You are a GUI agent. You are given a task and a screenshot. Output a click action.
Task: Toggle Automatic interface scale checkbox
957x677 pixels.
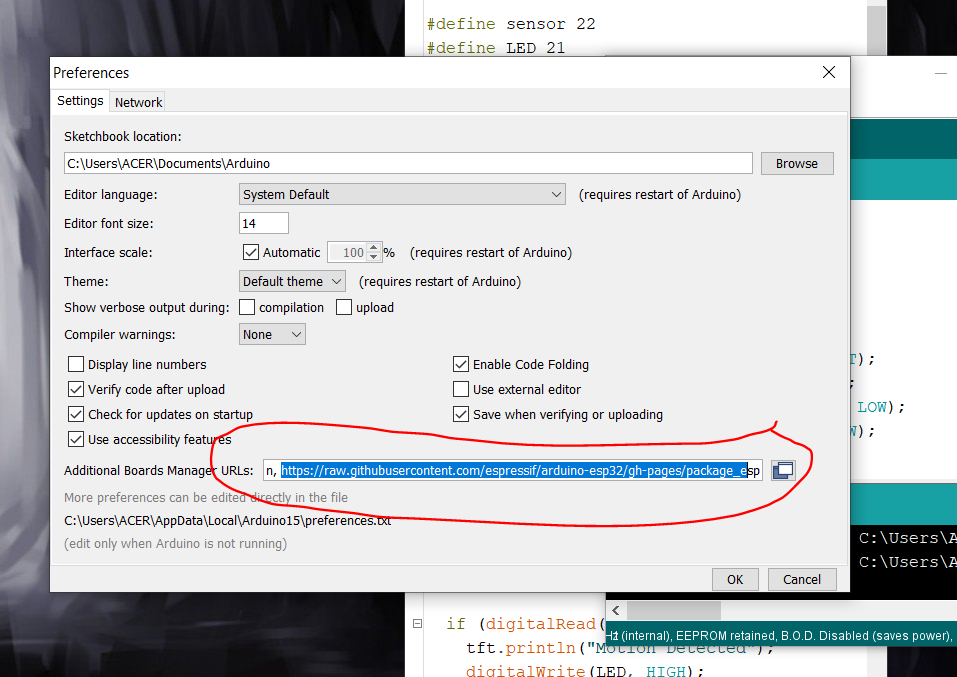250,252
